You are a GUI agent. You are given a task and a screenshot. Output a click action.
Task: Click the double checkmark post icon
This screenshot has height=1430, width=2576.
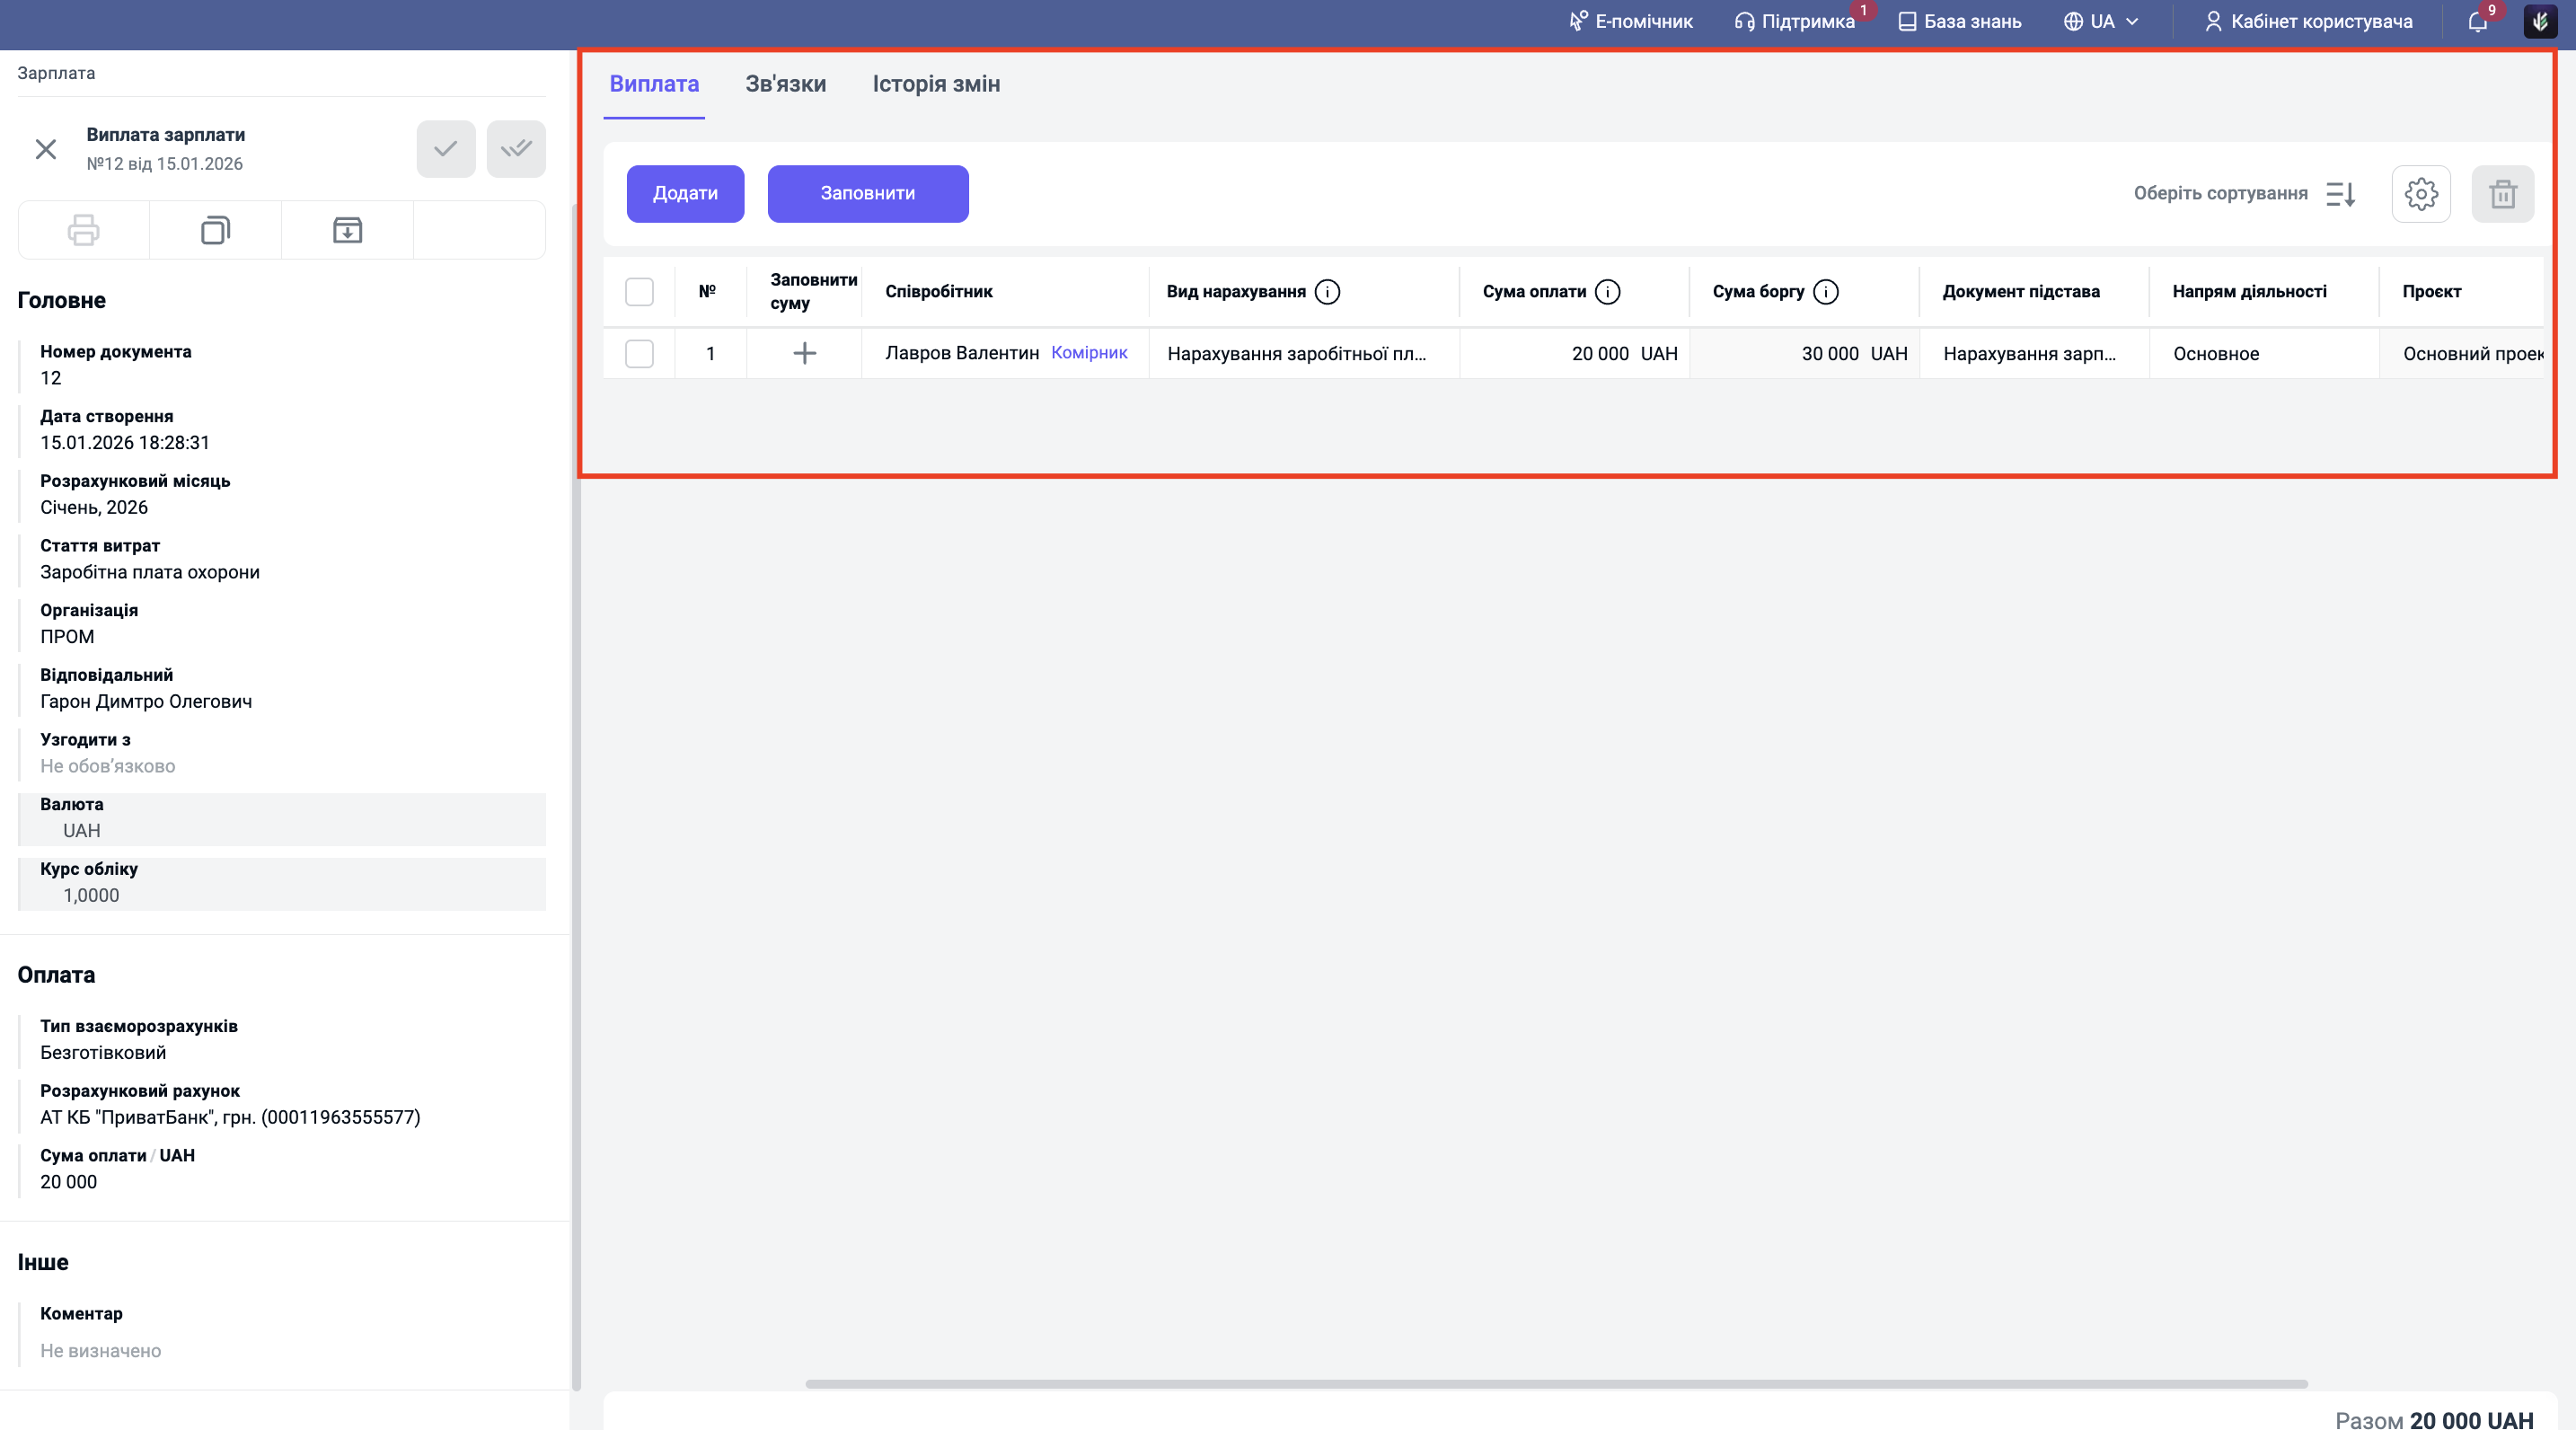click(516, 149)
